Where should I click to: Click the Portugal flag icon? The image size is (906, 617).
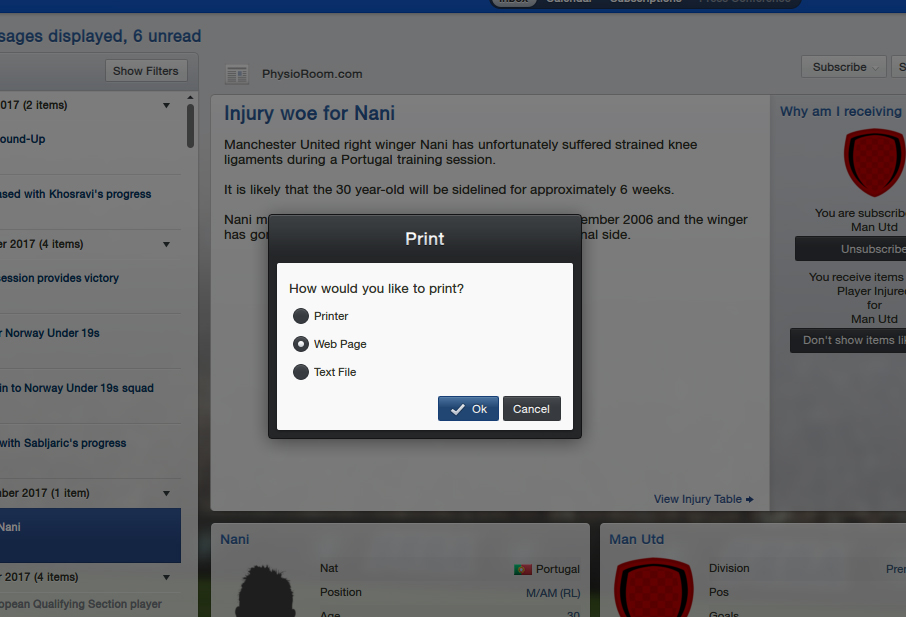pyautogui.click(x=523, y=570)
